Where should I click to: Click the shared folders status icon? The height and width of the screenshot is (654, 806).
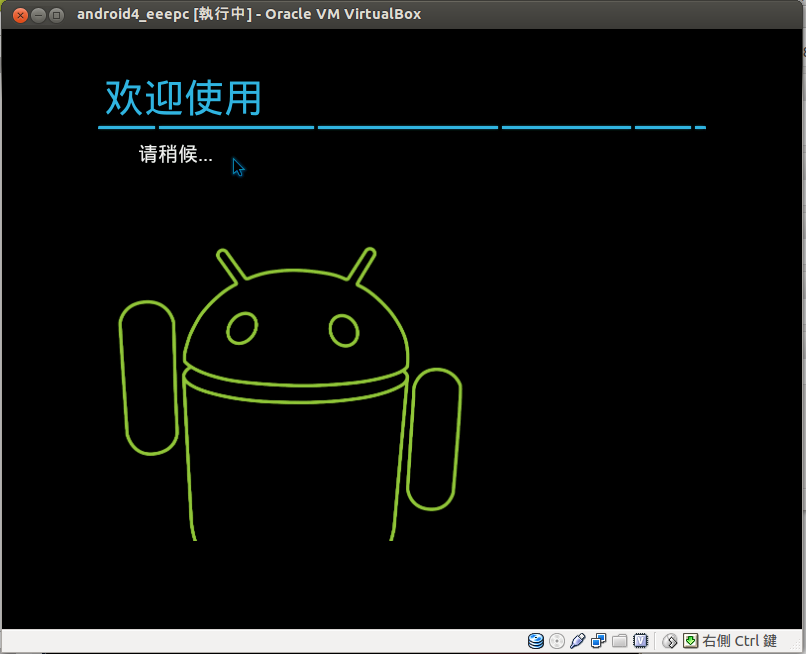pyautogui.click(x=619, y=641)
